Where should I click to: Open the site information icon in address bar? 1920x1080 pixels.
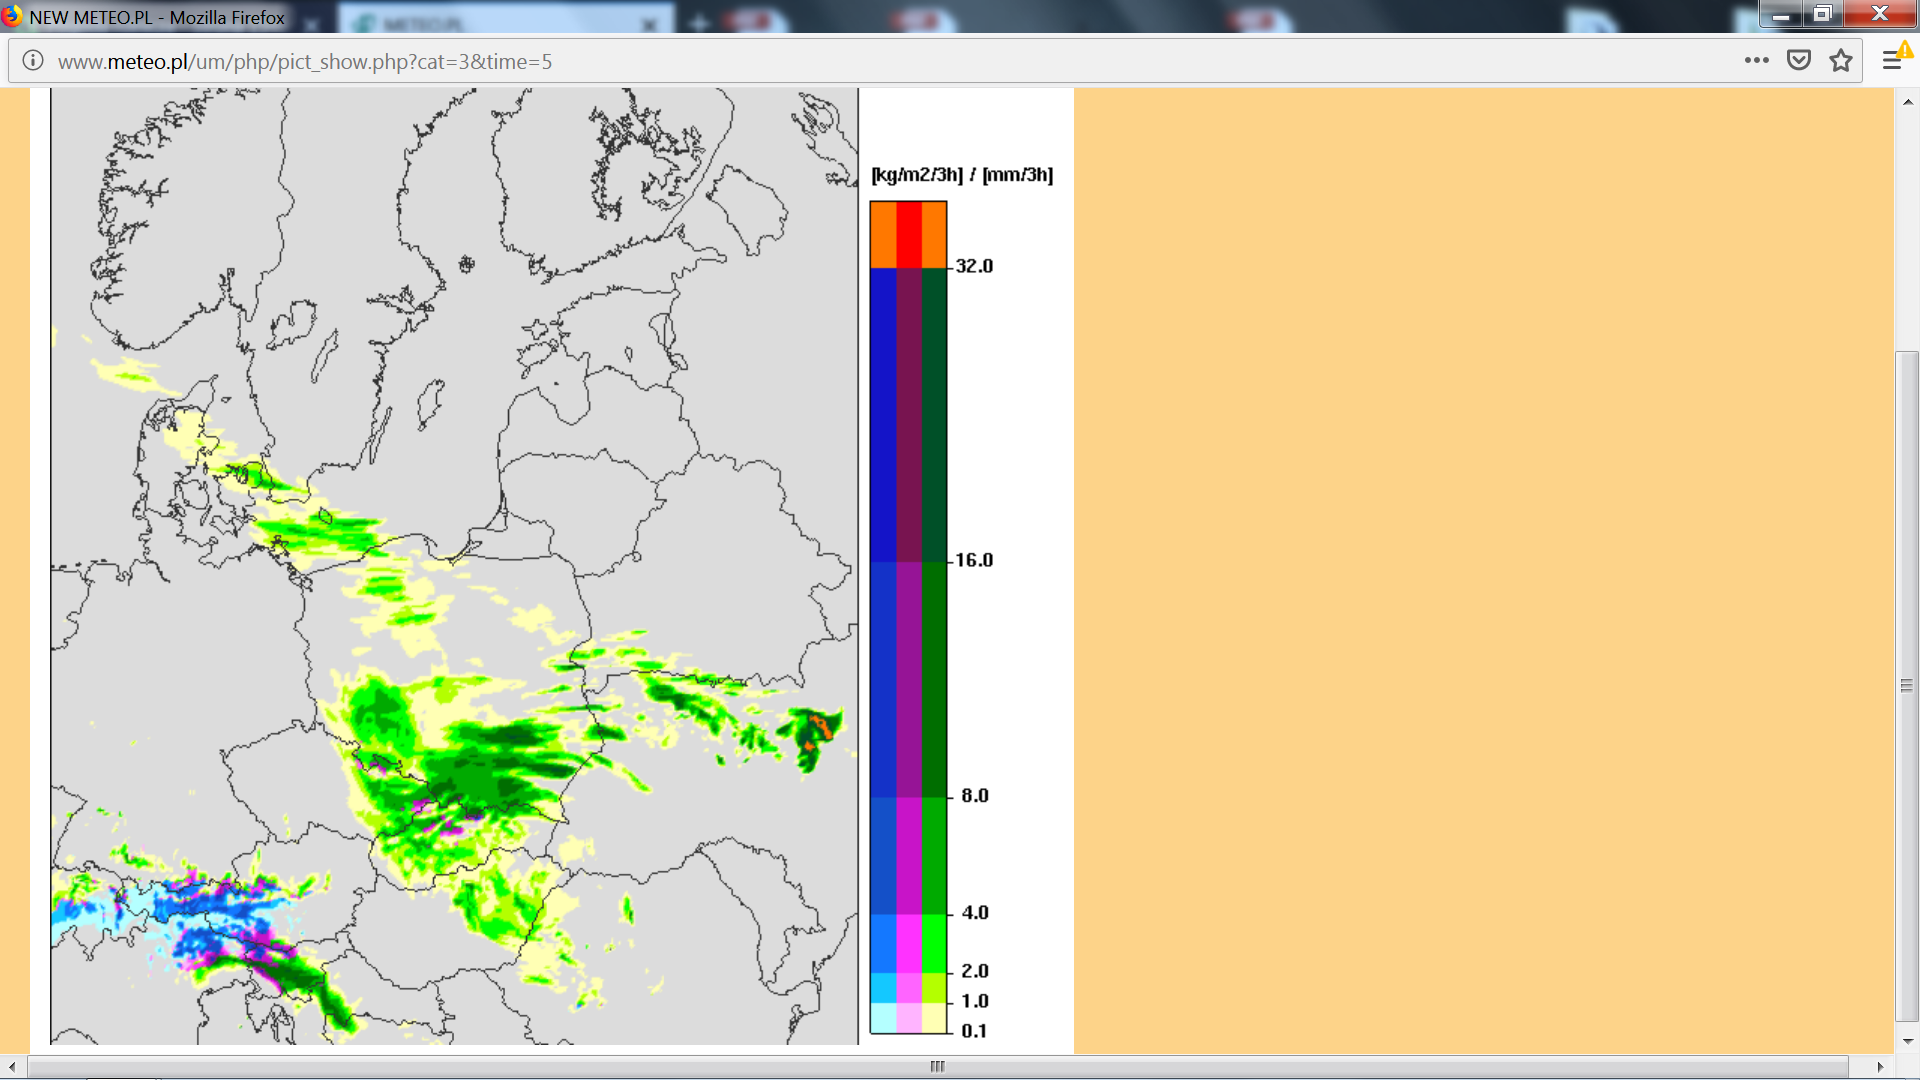(x=33, y=61)
